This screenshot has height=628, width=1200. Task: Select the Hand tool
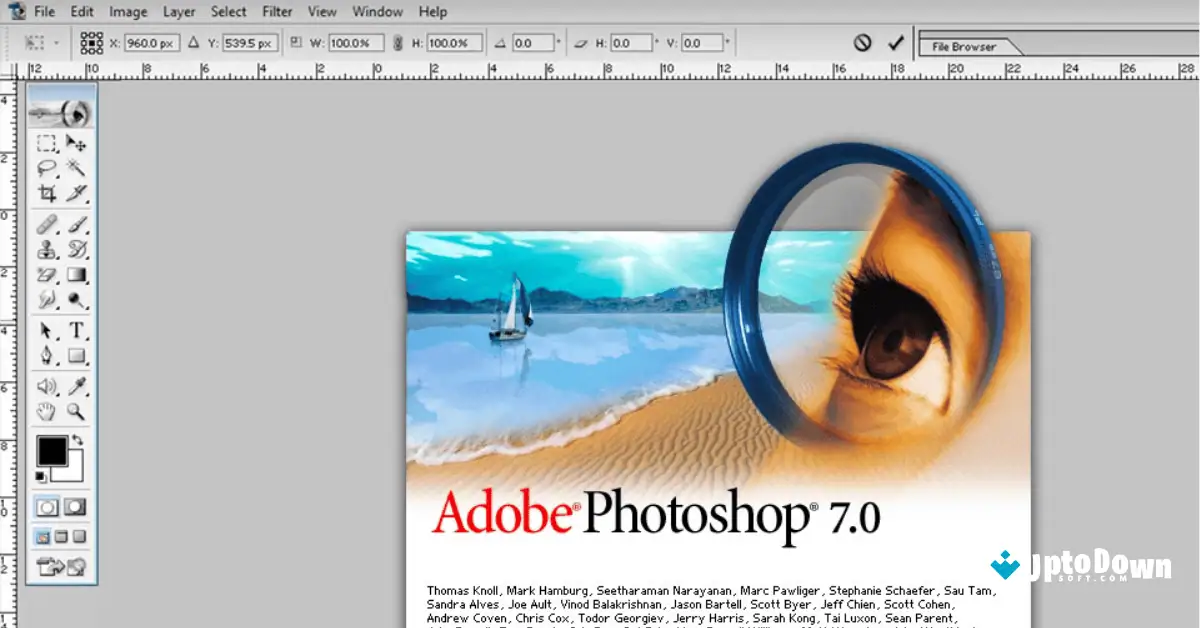coord(47,410)
